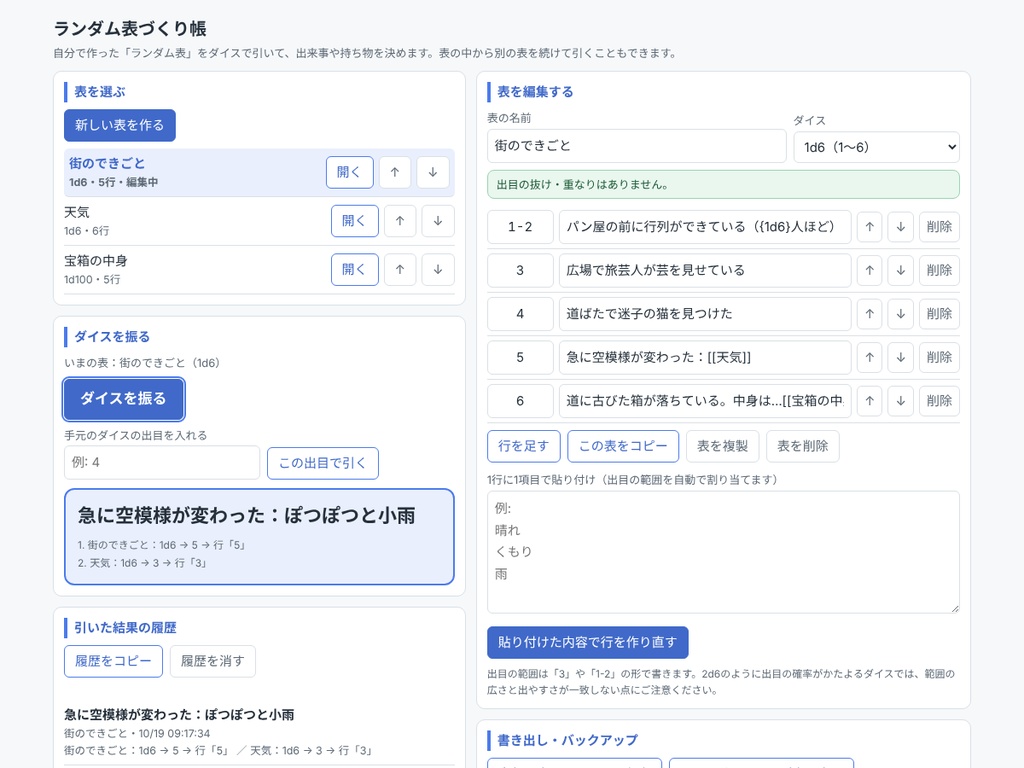Move 天気 table down in list

tap(438, 221)
